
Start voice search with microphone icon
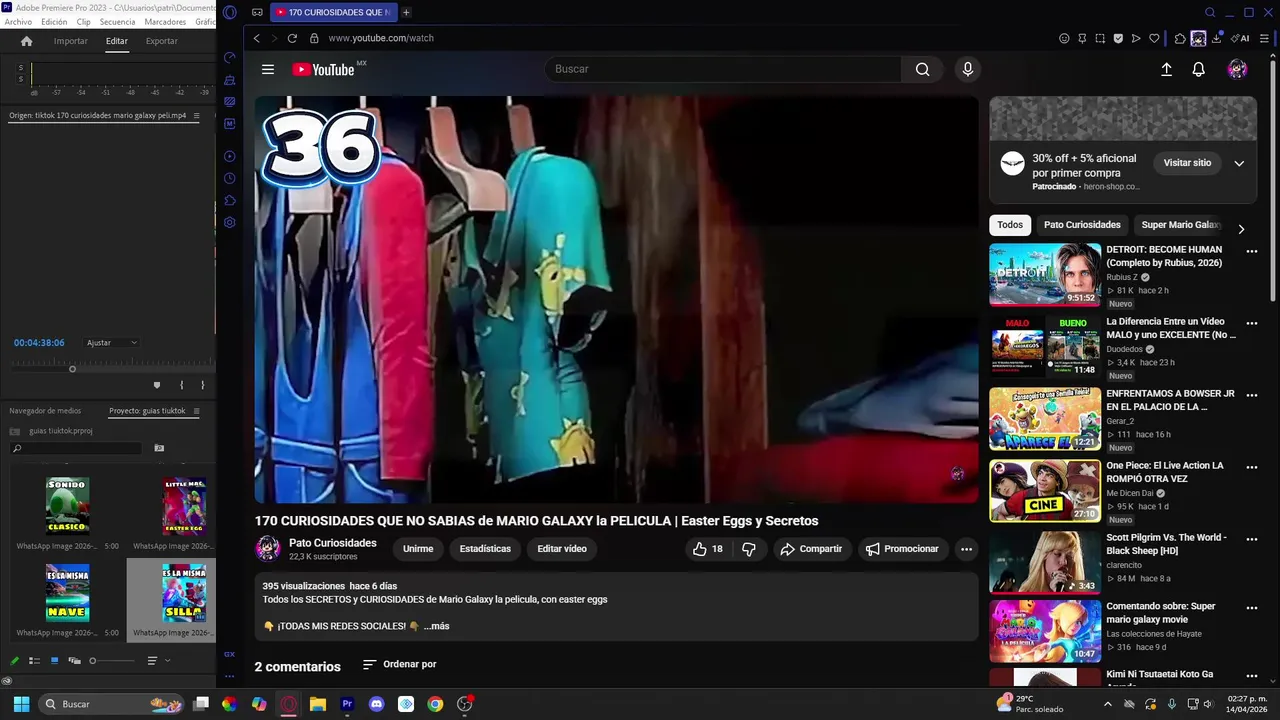click(967, 69)
